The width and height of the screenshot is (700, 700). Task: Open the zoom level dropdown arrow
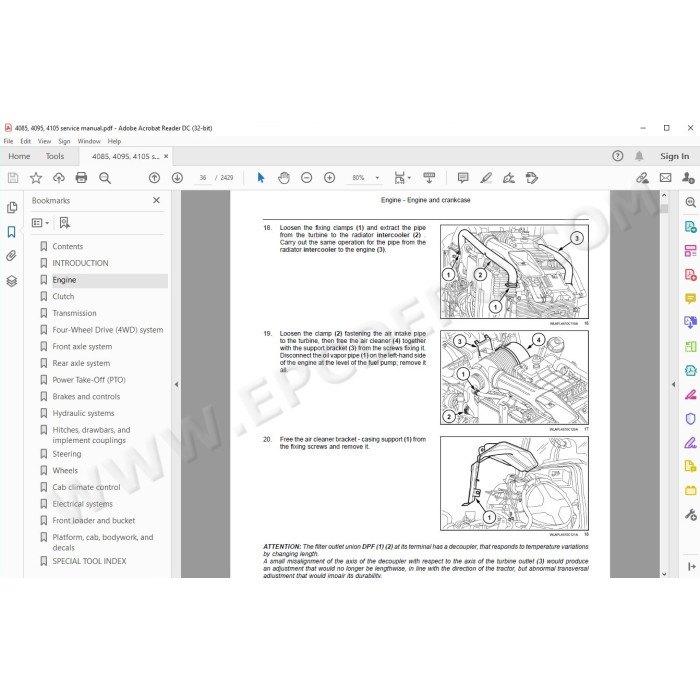377,178
